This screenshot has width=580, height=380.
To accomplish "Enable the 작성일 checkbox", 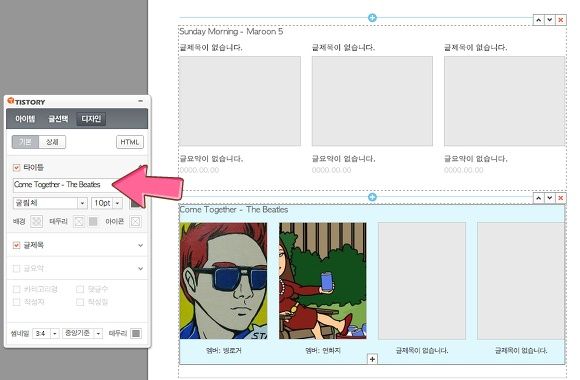I will 80,302.
